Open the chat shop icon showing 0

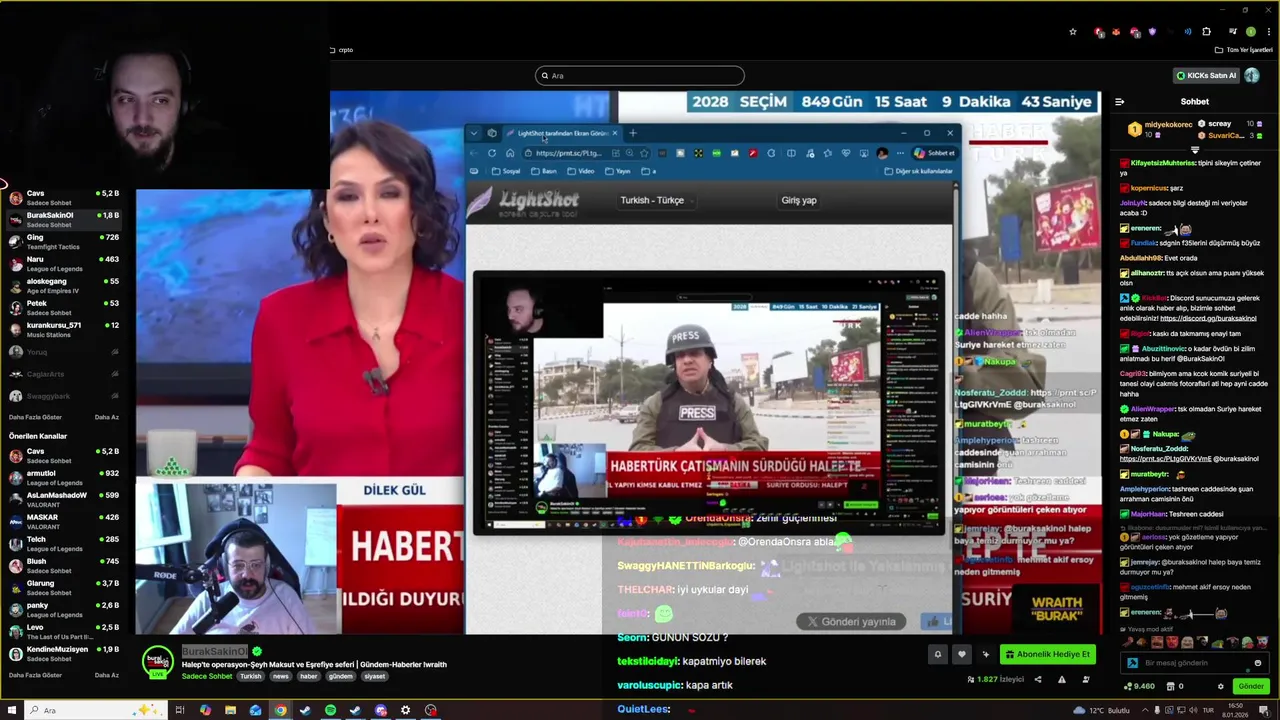click(1176, 686)
